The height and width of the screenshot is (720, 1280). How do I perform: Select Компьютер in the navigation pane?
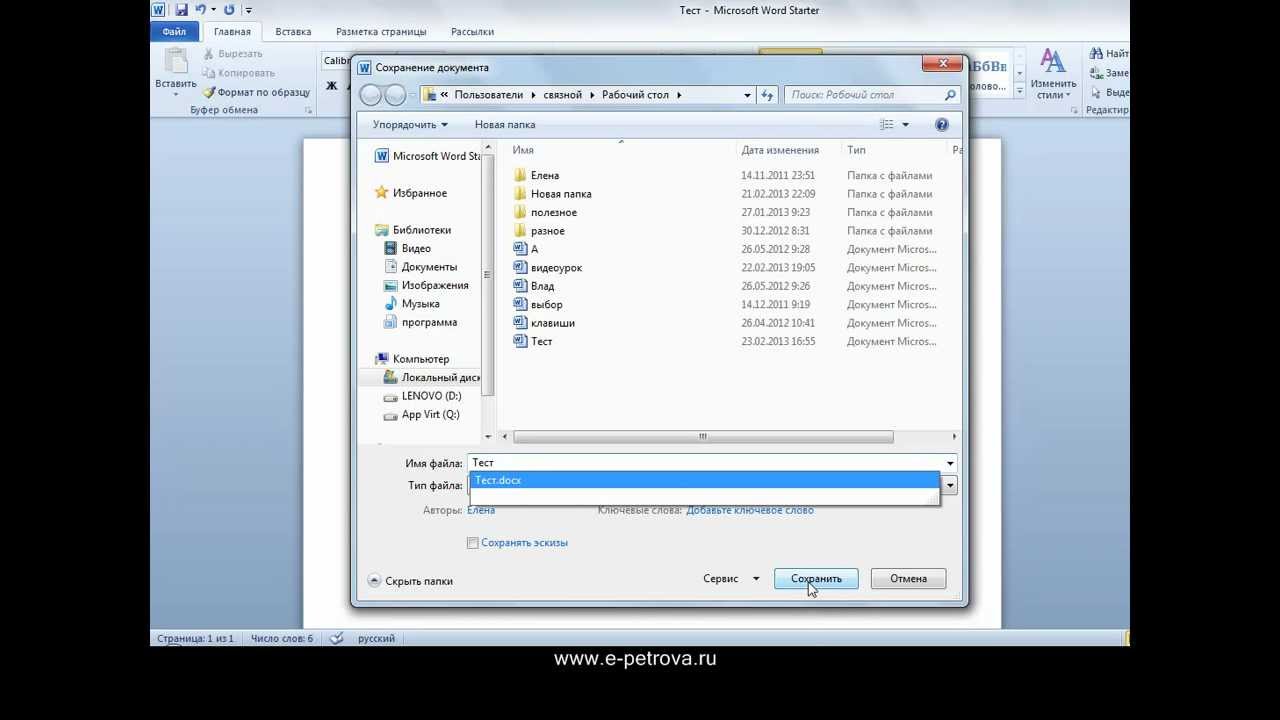(x=412, y=359)
